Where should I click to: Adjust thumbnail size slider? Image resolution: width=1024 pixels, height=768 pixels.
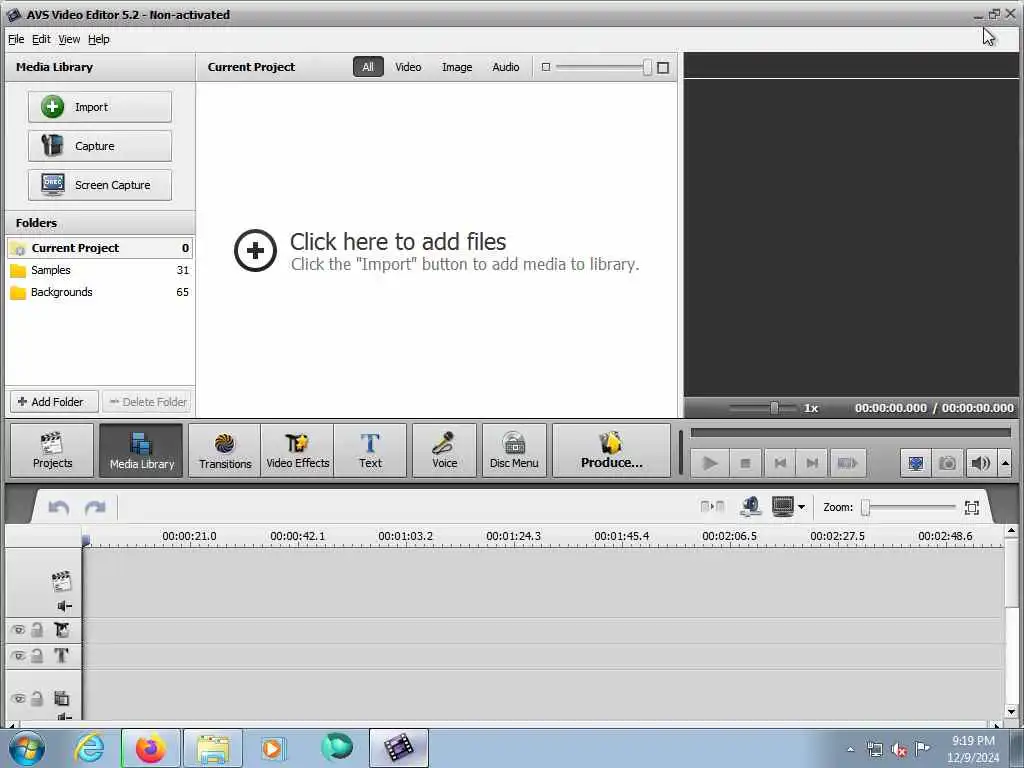click(x=647, y=67)
